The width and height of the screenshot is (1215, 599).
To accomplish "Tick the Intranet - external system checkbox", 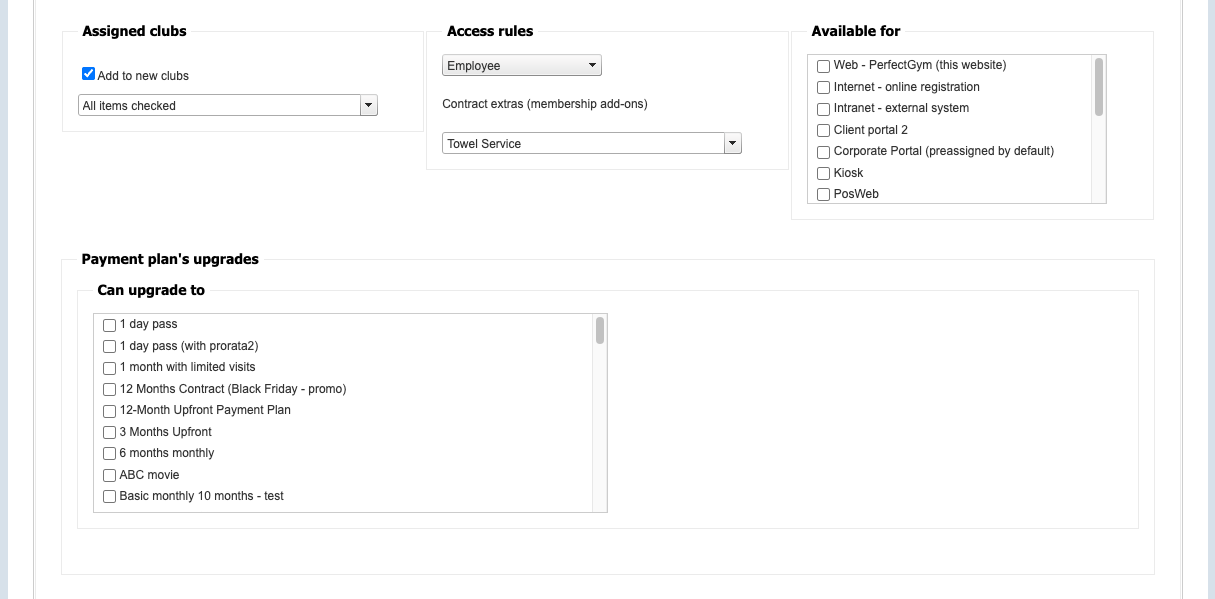I will pos(823,109).
